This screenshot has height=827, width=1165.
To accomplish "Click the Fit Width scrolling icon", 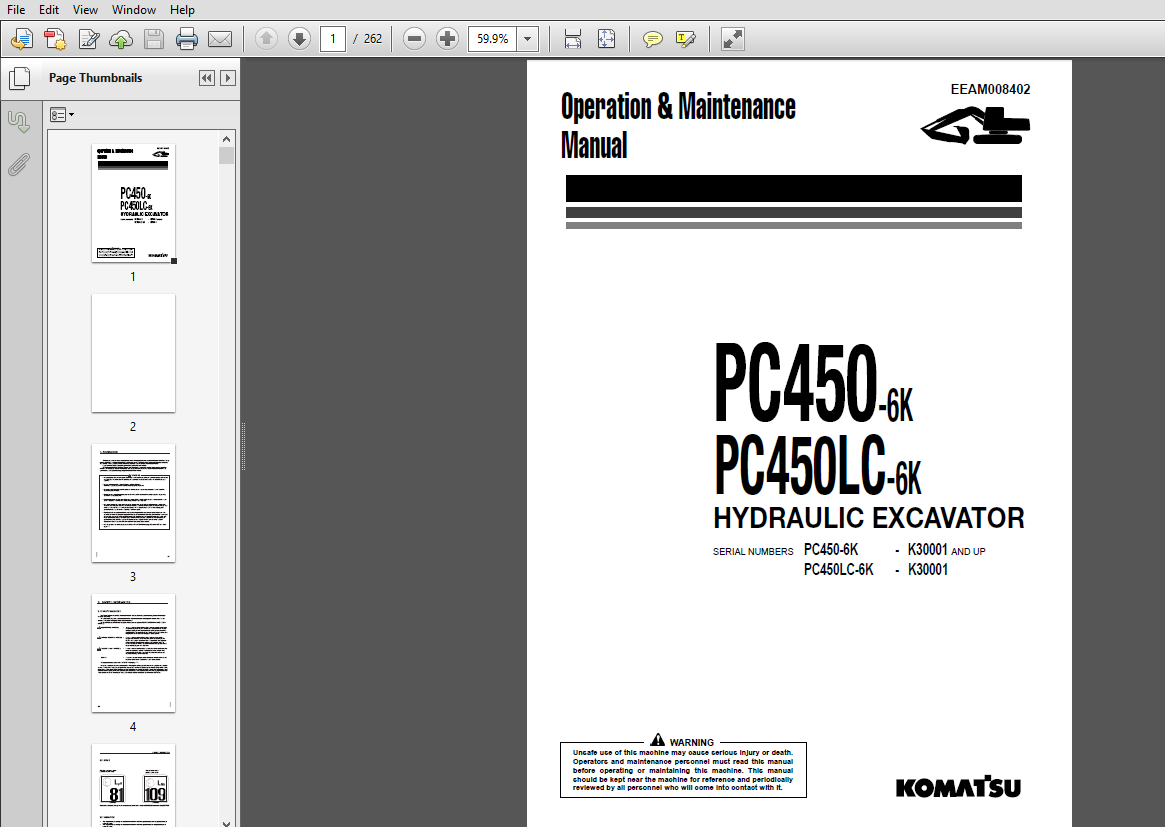I will click(573, 39).
